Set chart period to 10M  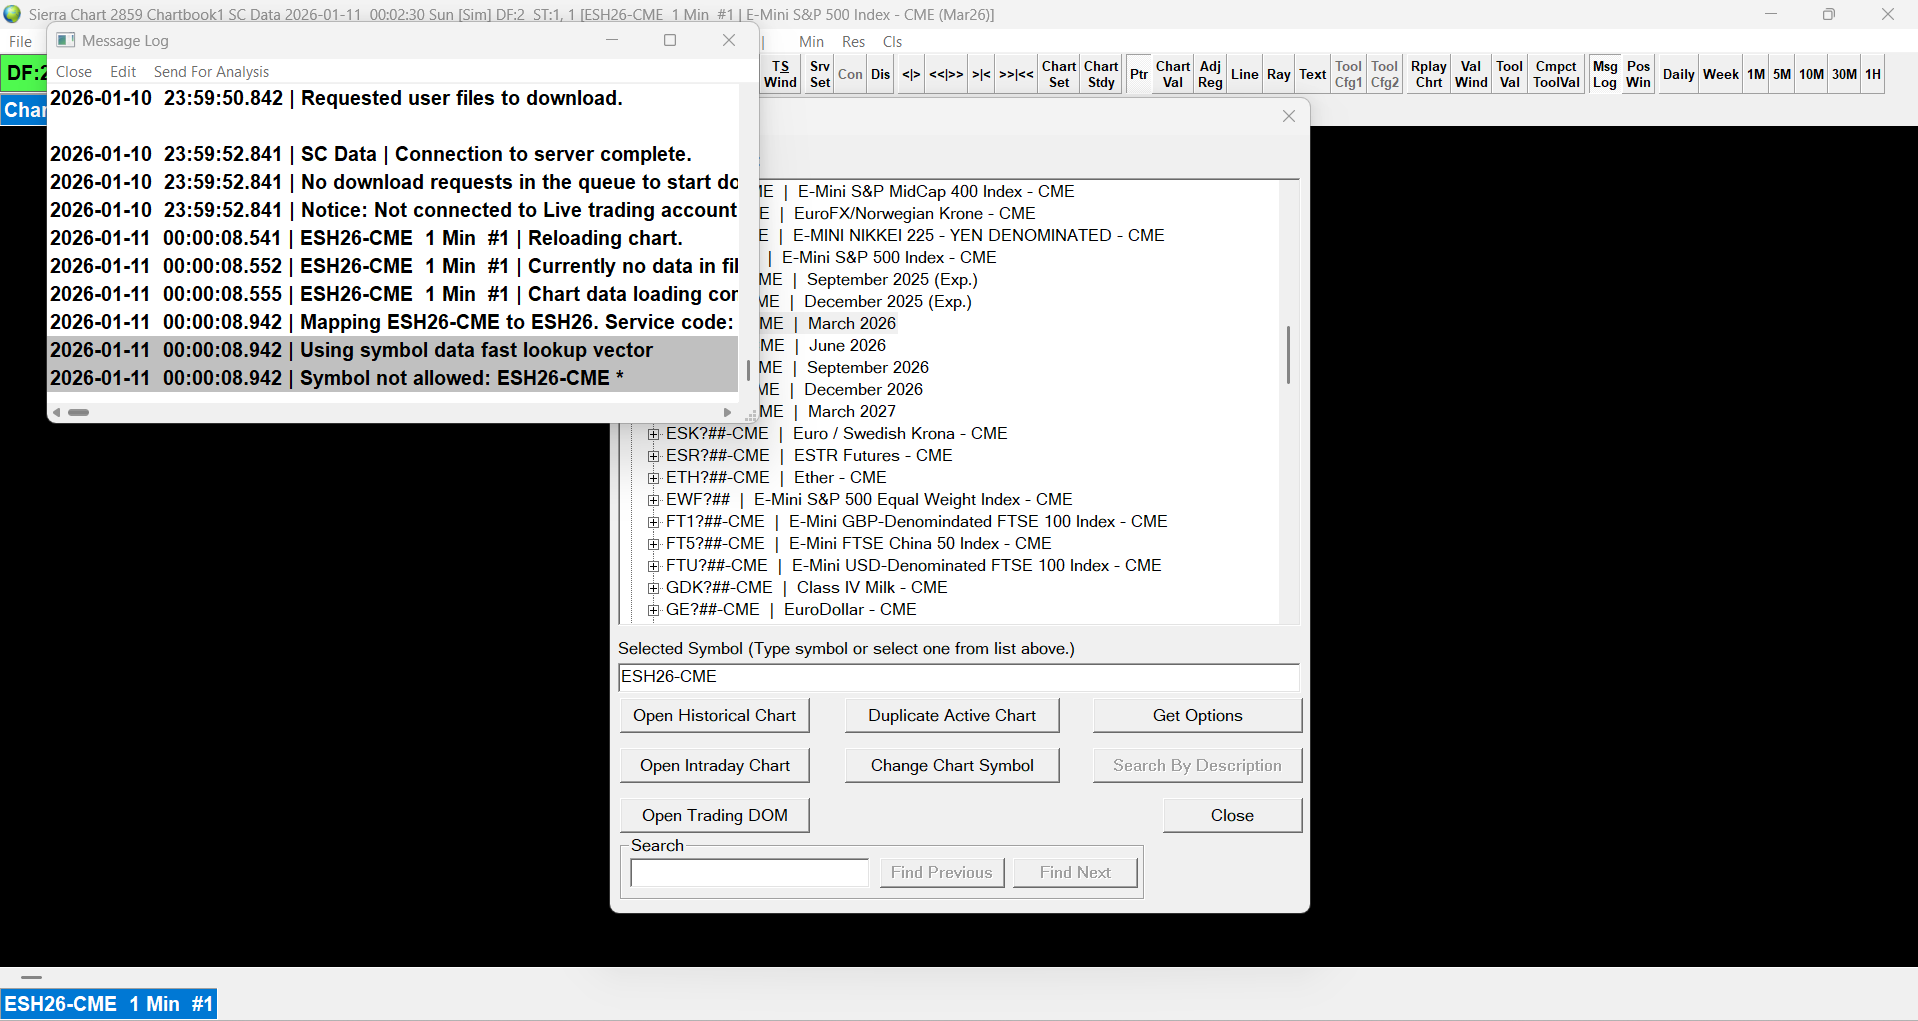tap(1812, 74)
